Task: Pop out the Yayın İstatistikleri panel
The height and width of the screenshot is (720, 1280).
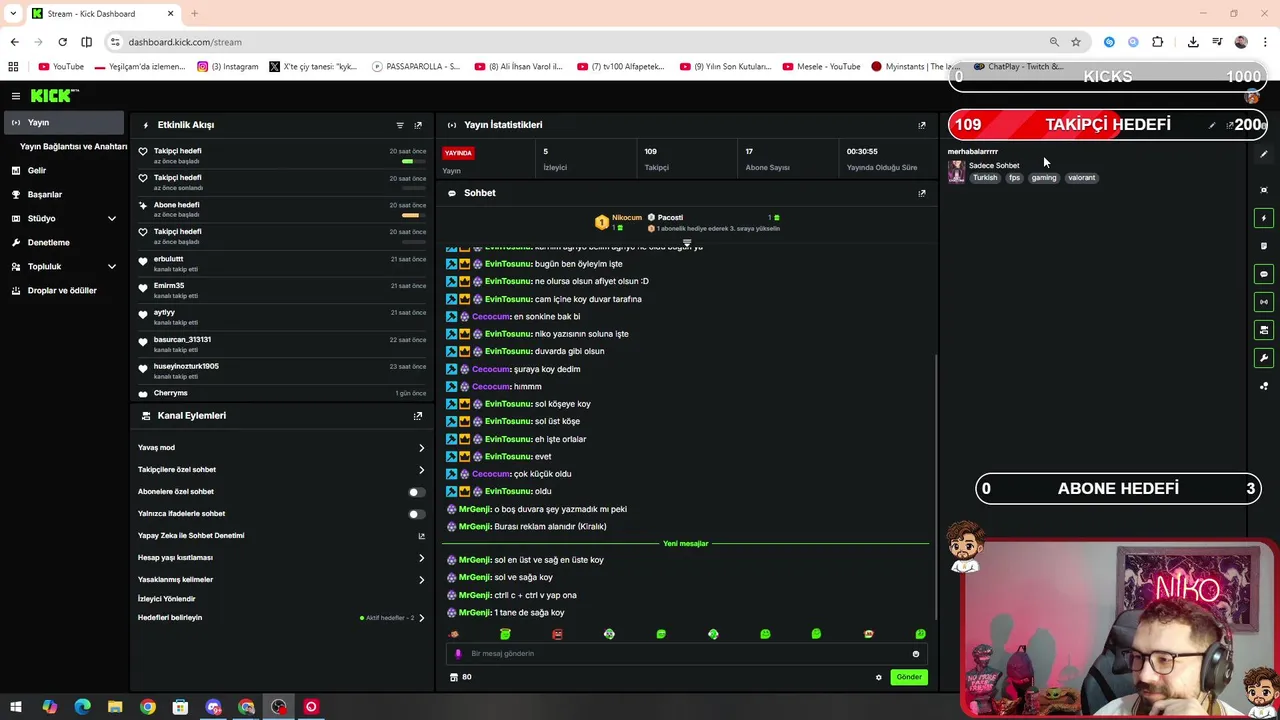Action: pos(922,125)
